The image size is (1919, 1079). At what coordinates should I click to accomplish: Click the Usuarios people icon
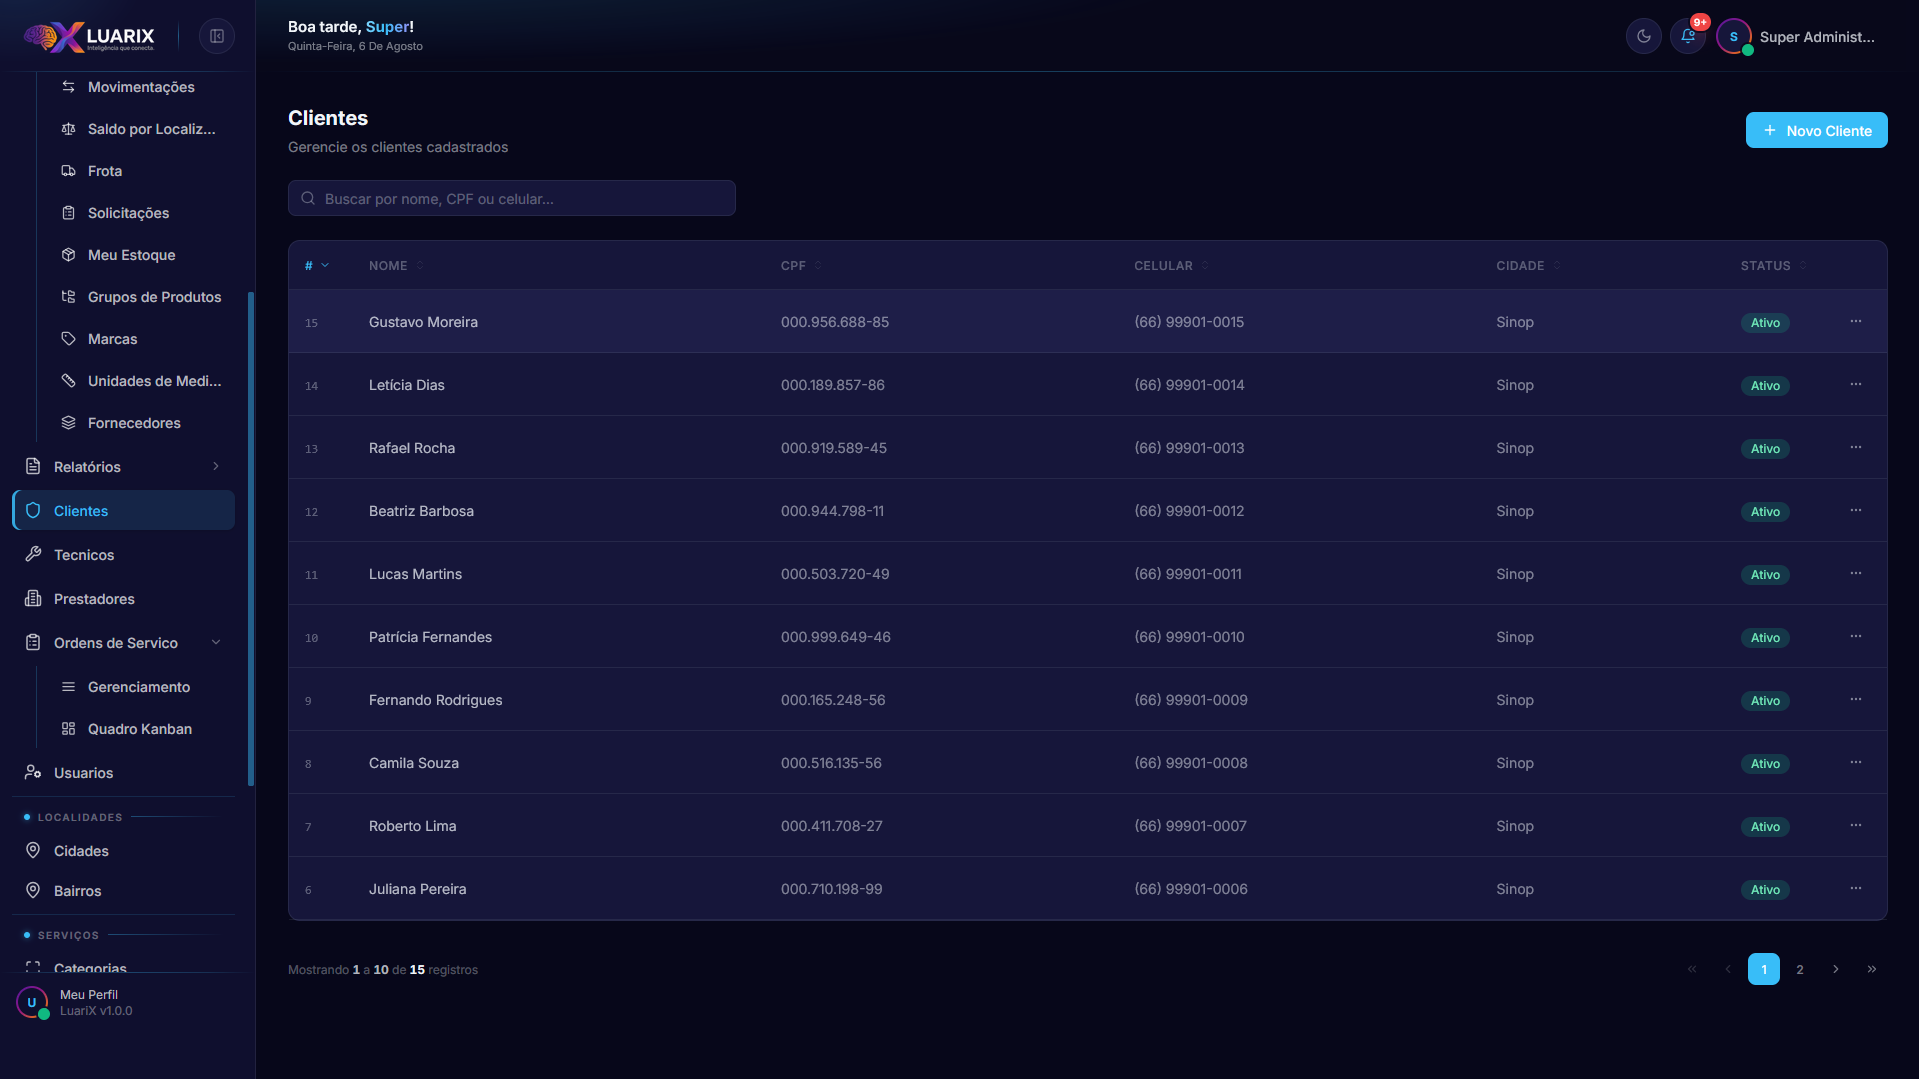point(33,773)
